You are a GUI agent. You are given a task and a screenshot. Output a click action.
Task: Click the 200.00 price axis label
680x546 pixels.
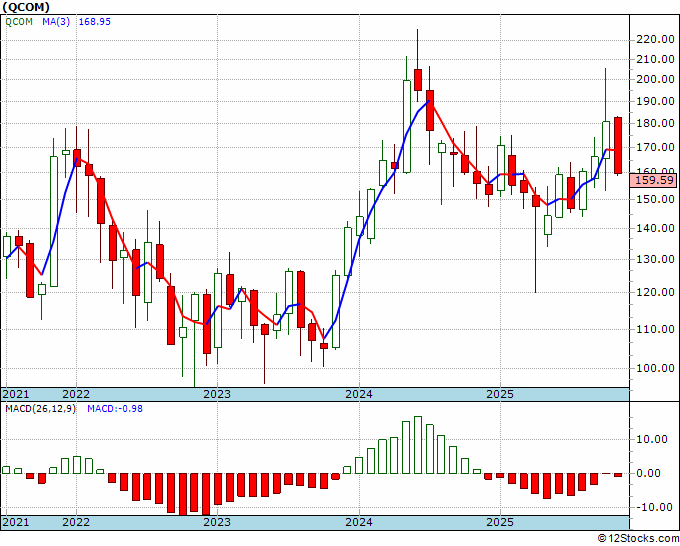(x=655, y=80)
